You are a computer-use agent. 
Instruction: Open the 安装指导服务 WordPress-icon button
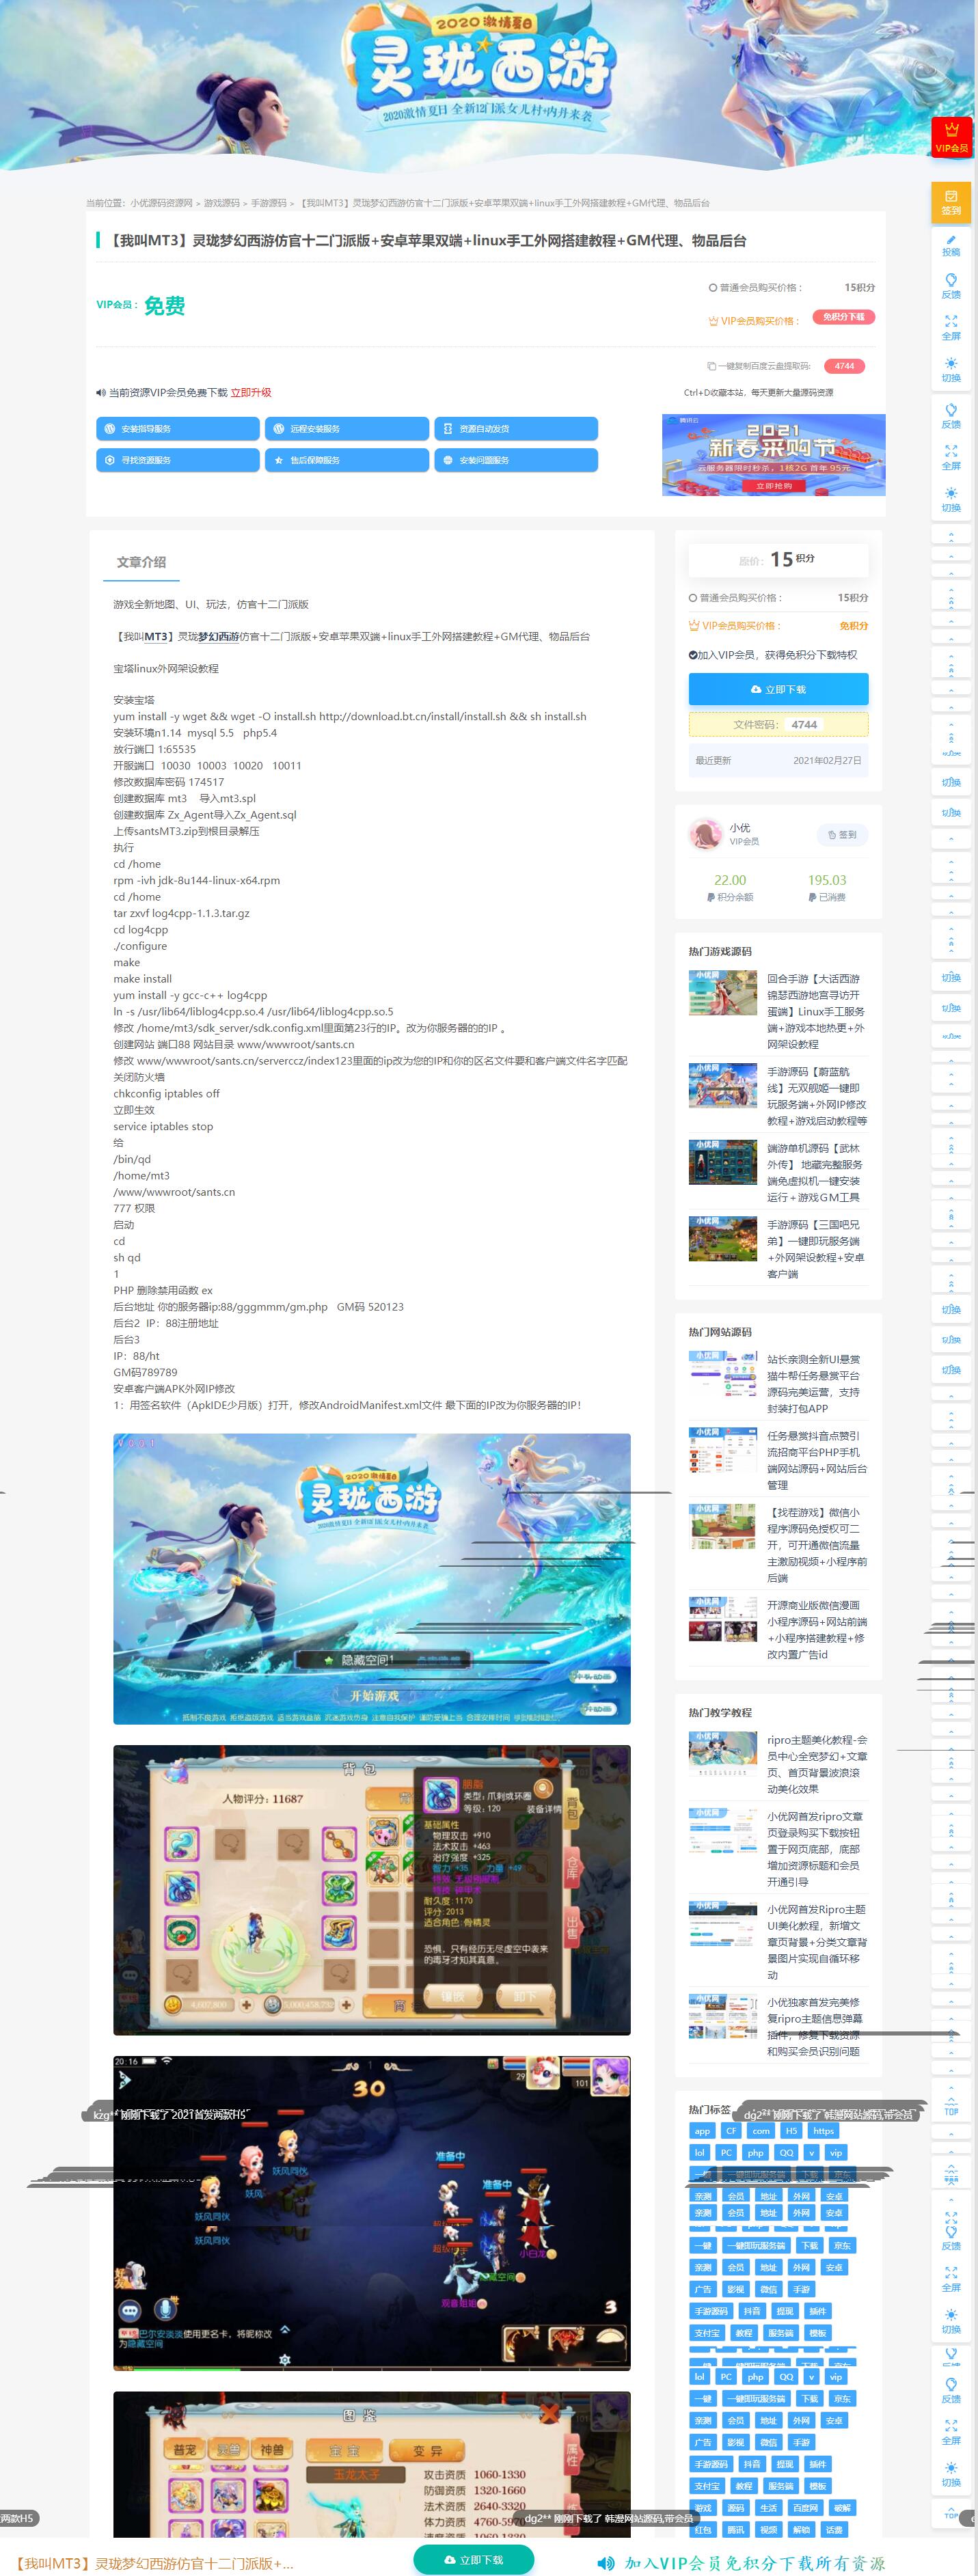click(x=178, y=429)
